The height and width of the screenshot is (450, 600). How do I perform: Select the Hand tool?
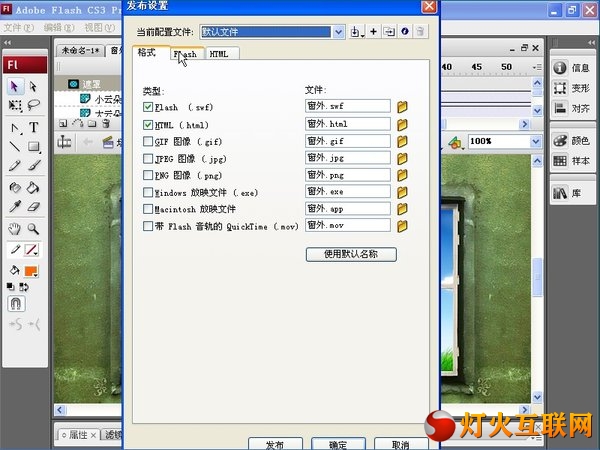[15, 229]
